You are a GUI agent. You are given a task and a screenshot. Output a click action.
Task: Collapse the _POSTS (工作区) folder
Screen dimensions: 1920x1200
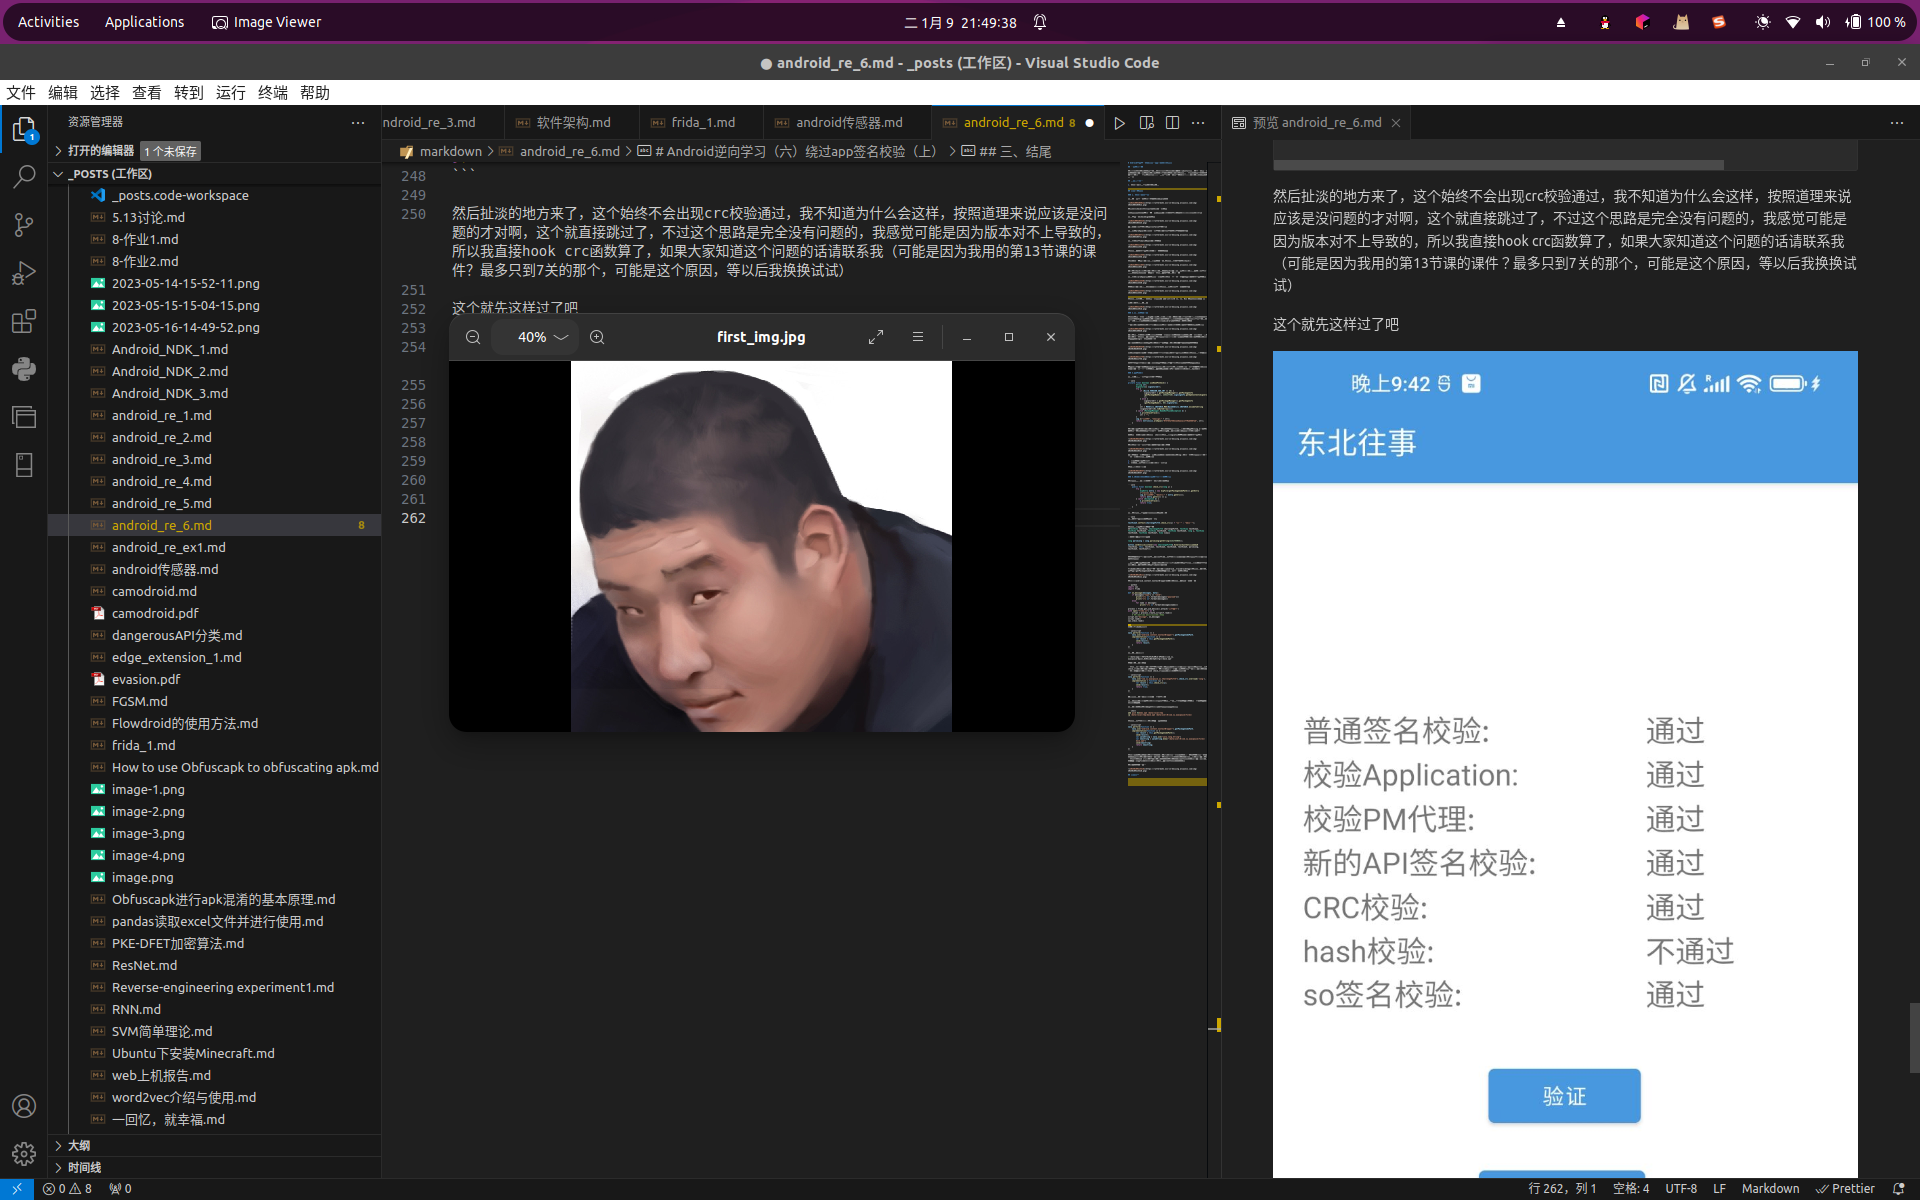(x=110, y=174)
